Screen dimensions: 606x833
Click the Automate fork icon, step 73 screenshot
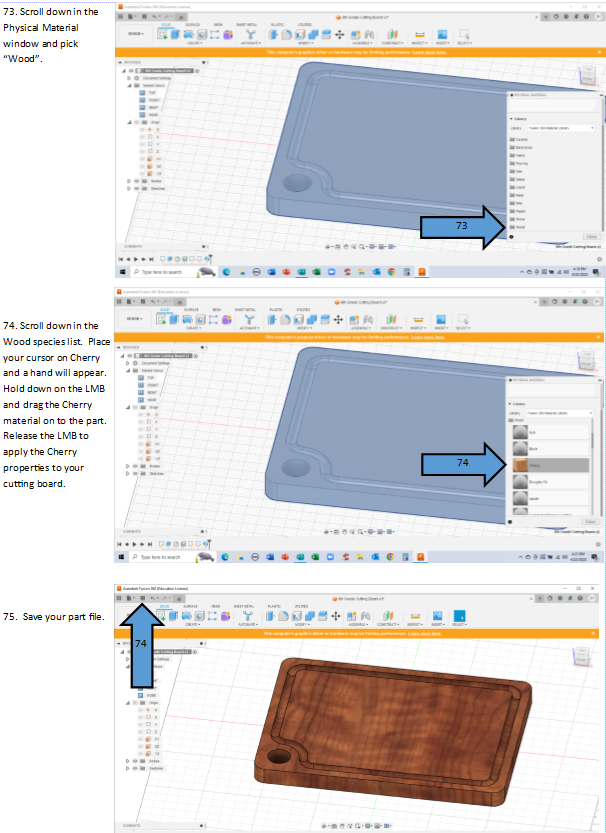251,35
